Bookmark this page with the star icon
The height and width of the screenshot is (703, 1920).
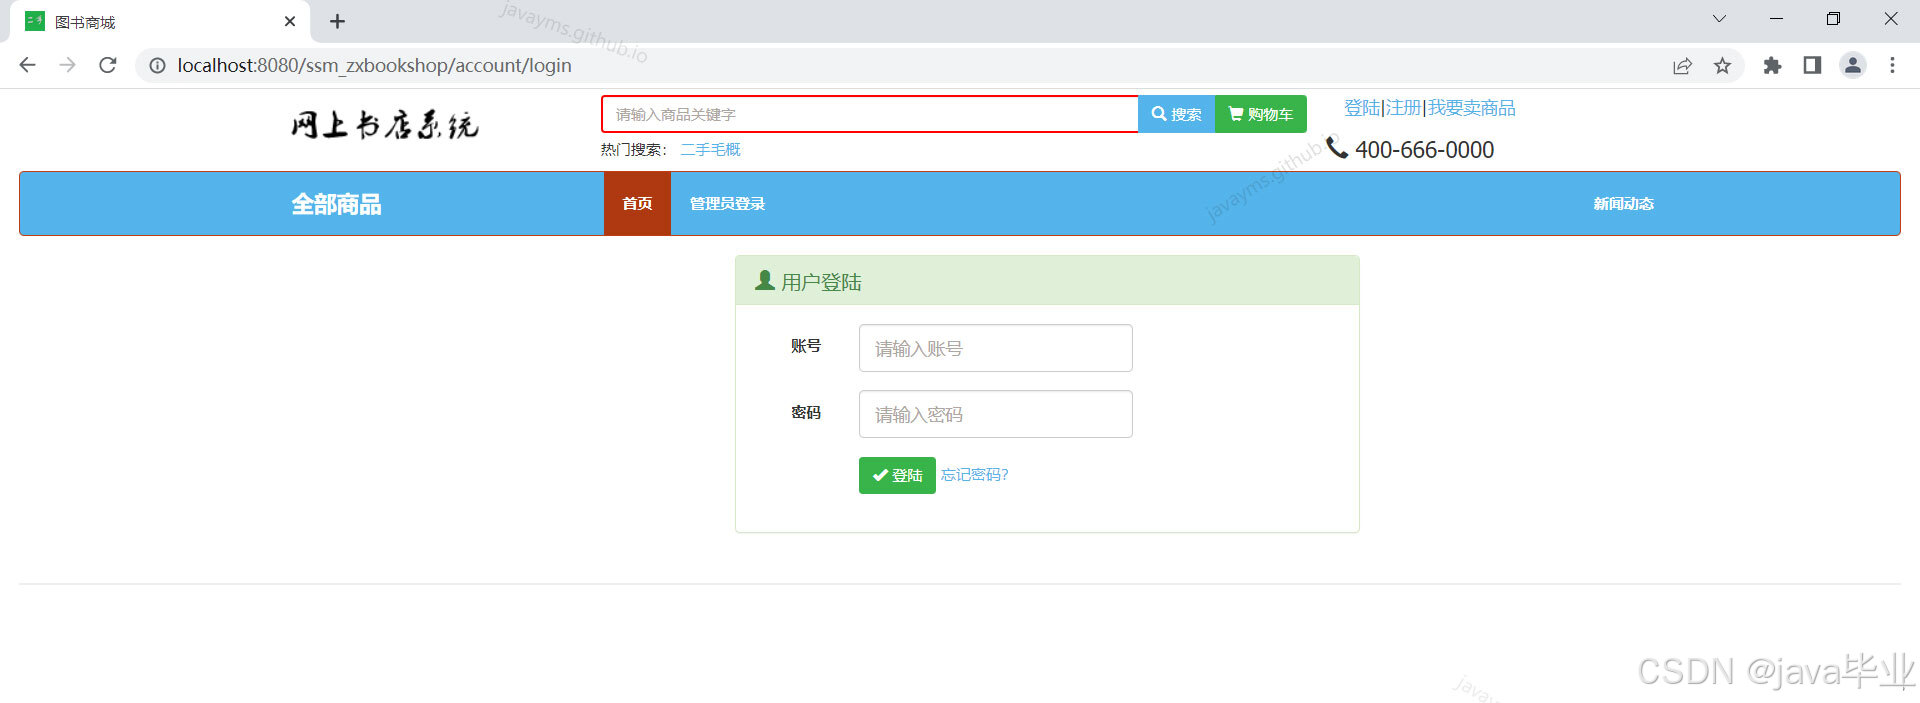pyautogui.click(x=1722, y=66)
